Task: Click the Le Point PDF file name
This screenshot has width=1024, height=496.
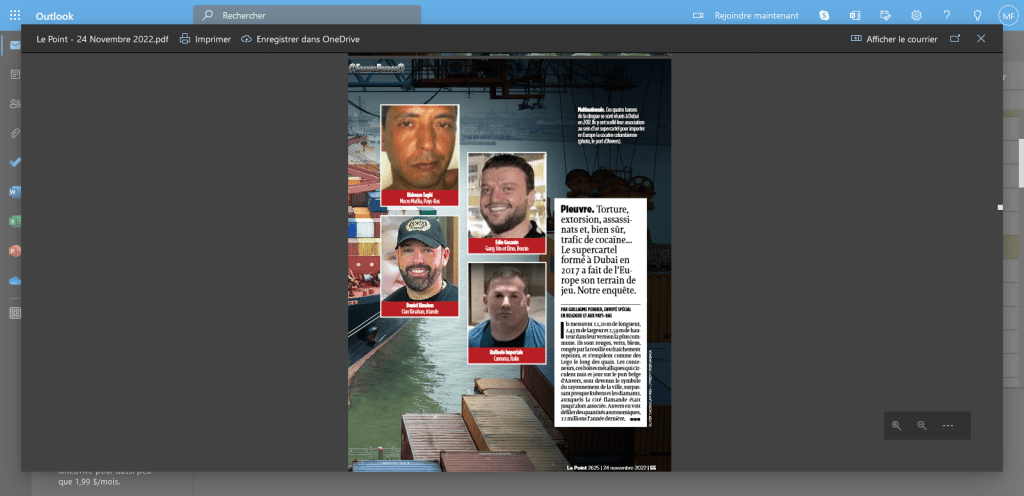Action: (x=102, y=39)
